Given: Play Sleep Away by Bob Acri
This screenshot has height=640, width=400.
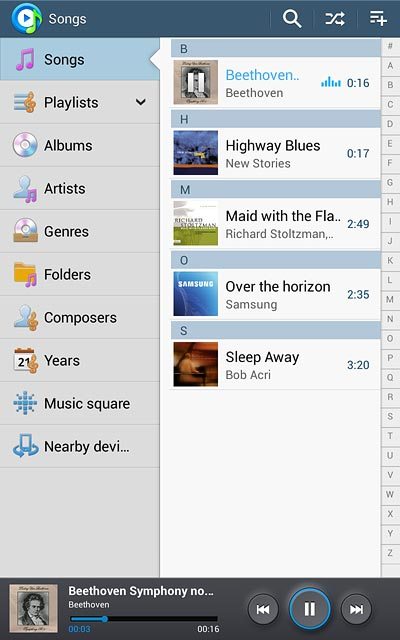Looking at the screenshot, I should click(276, 364).
